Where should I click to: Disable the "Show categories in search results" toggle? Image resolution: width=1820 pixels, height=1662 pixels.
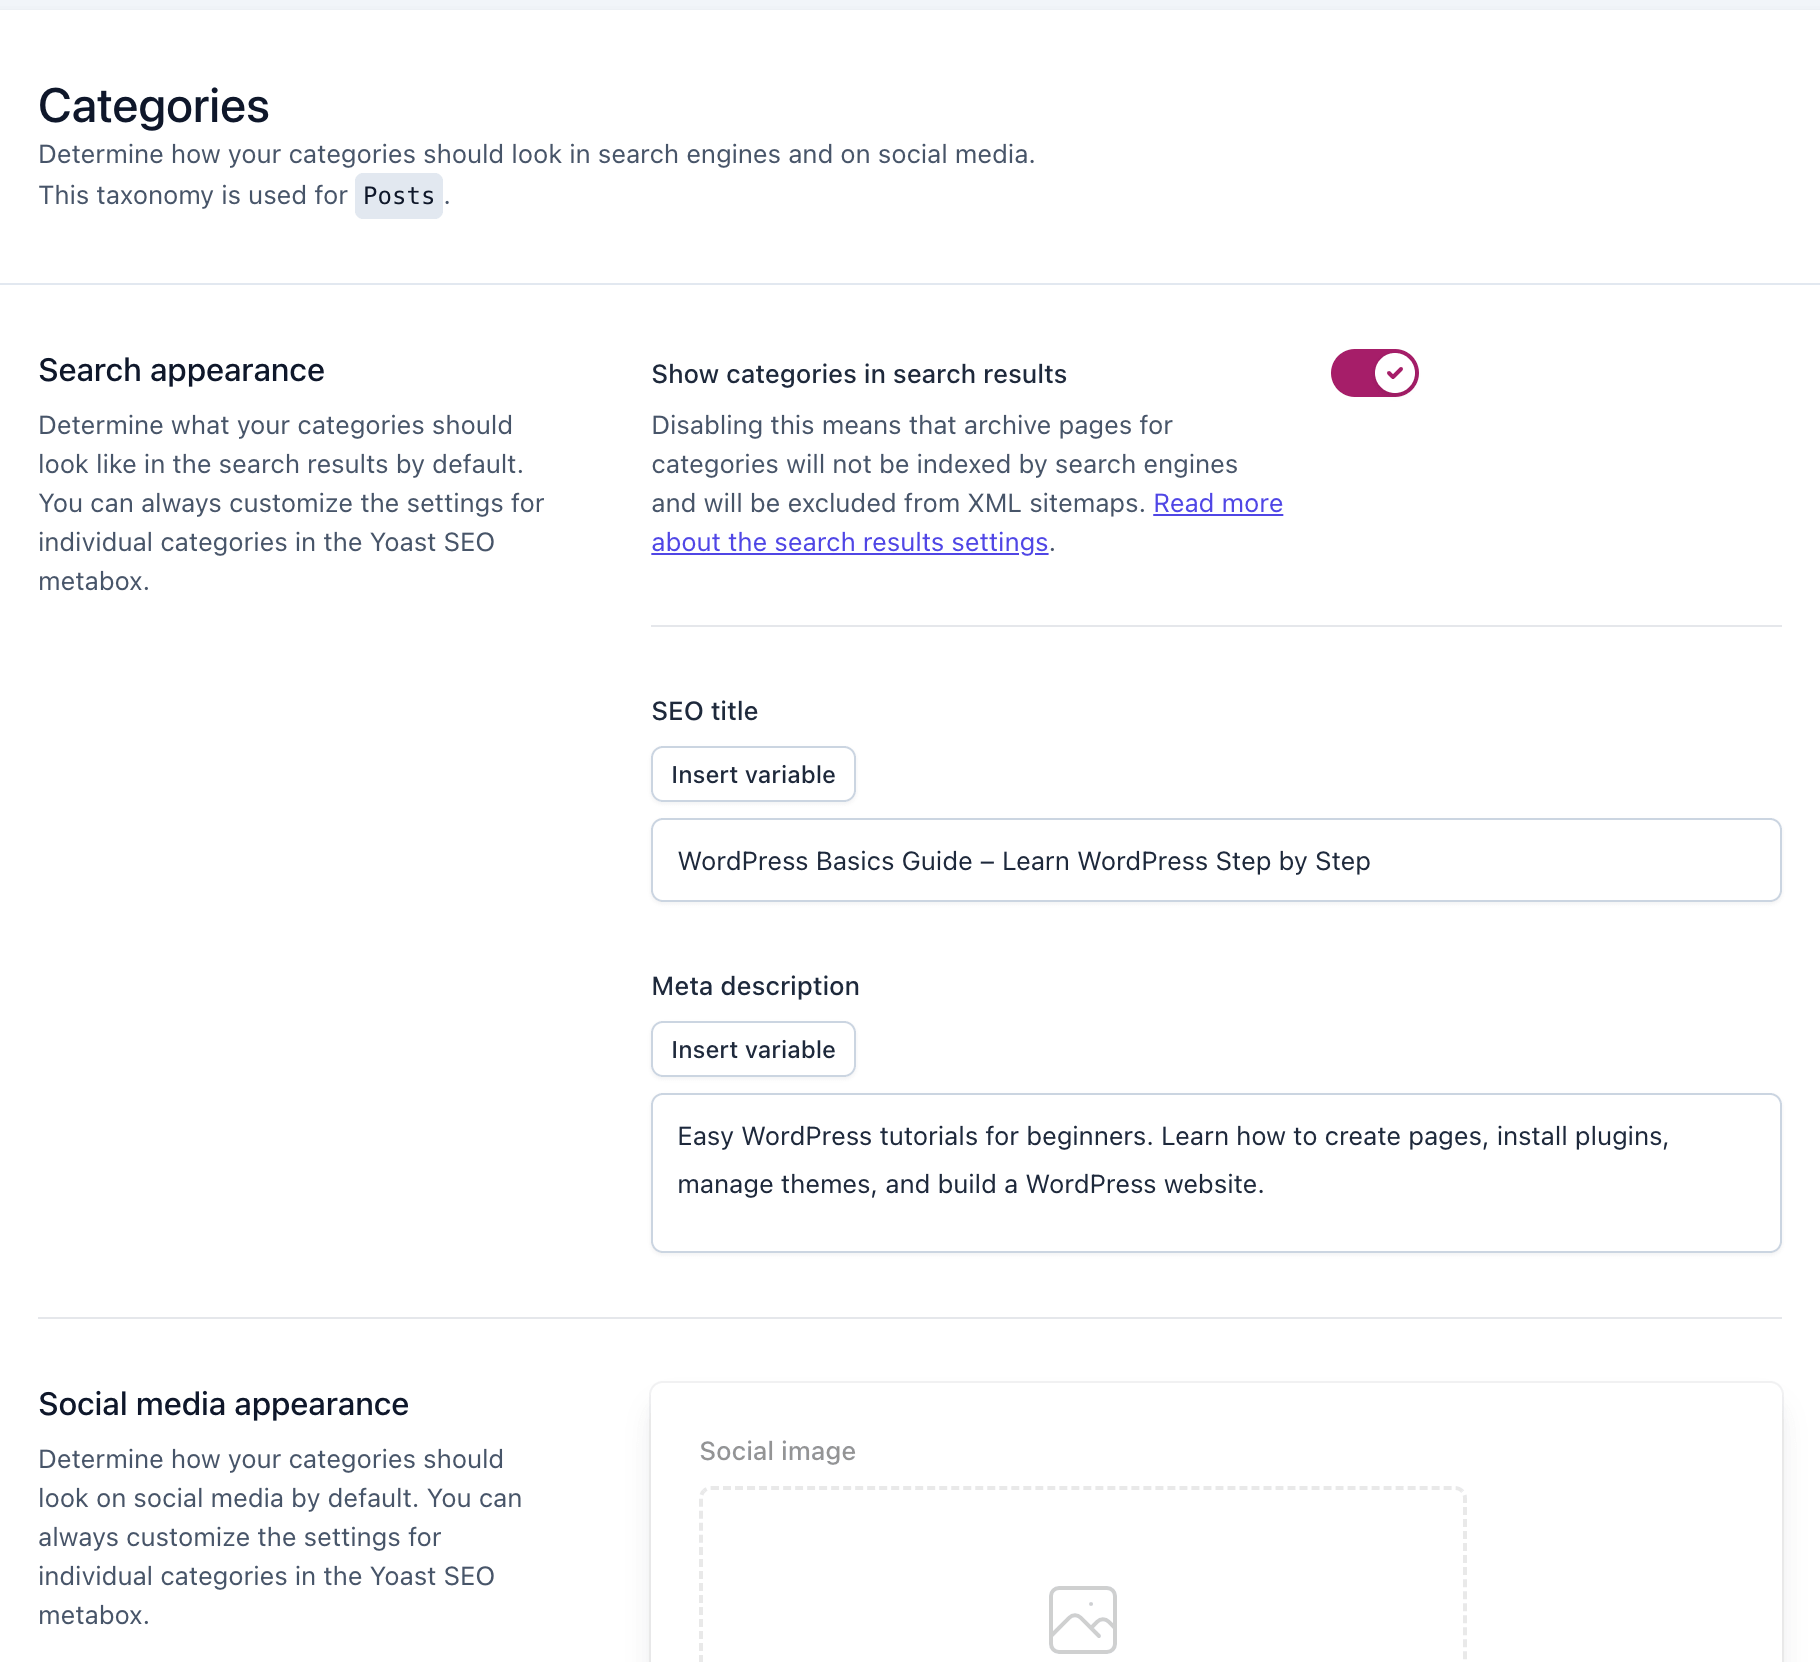(x=1373, y=372)
